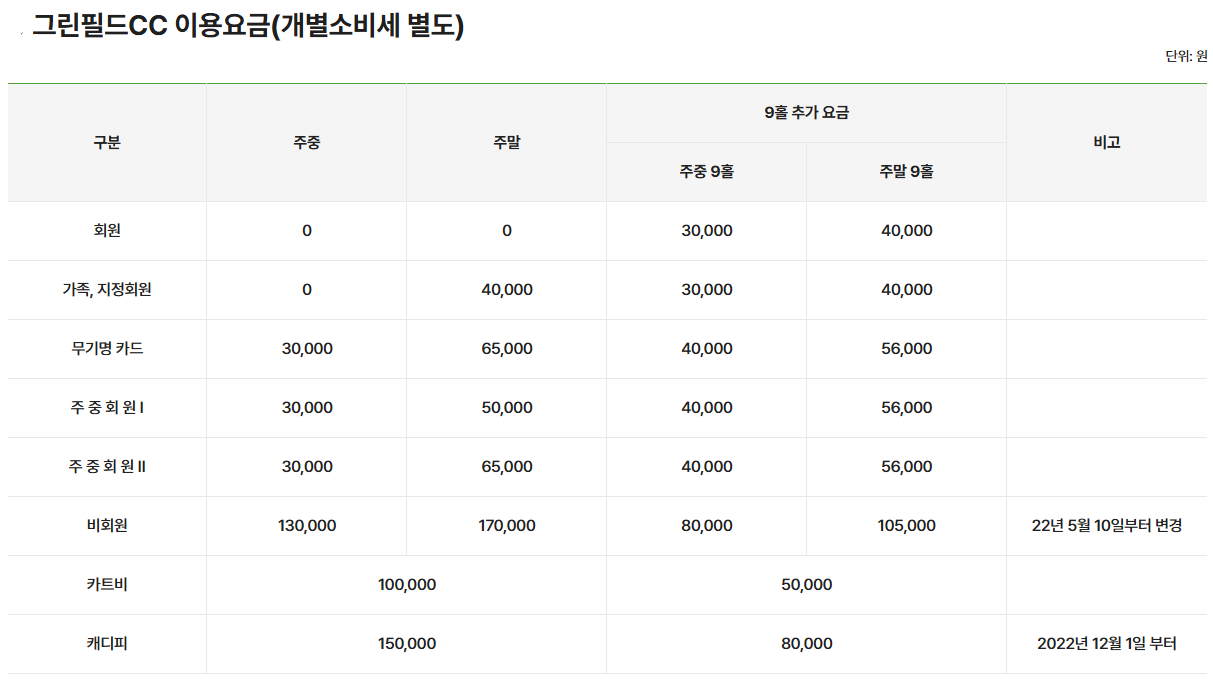Select the 105,000 weekend 9-hole fee
Screen dimensions: 1213x679
click(x=906, y=526)
